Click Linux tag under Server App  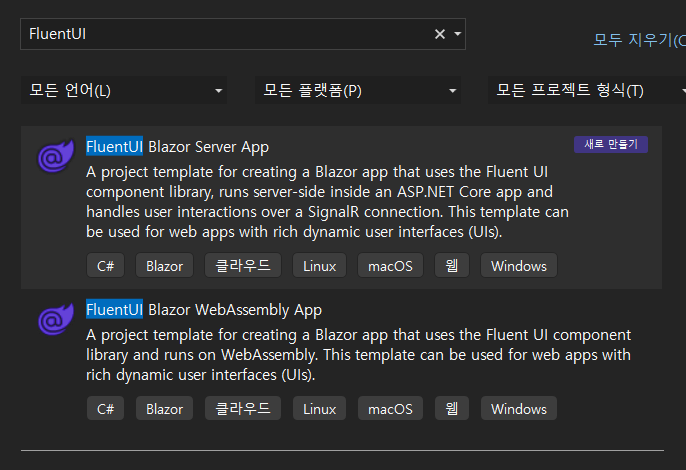[x=319, y=266]
